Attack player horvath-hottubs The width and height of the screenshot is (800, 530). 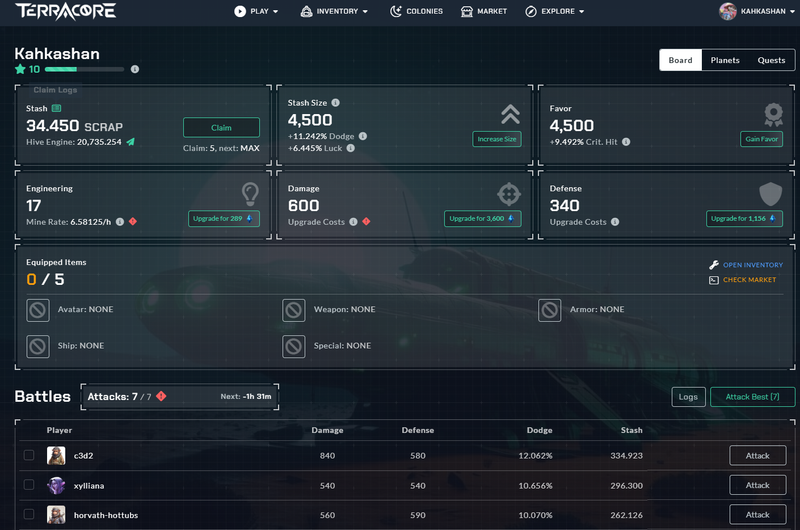tap(758, 515)
